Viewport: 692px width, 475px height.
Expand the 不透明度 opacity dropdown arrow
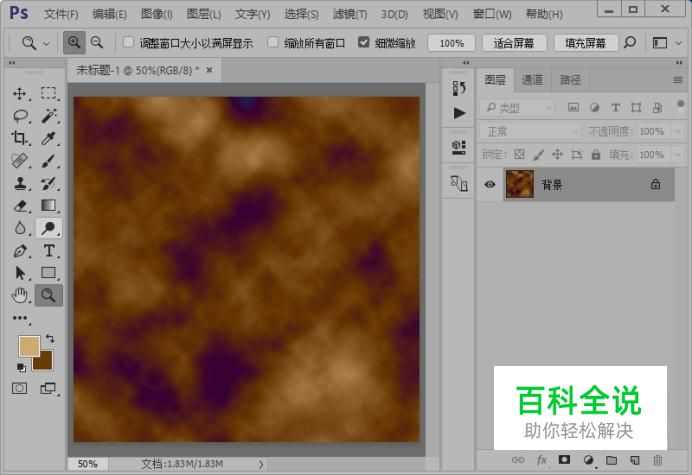(677, 132)
